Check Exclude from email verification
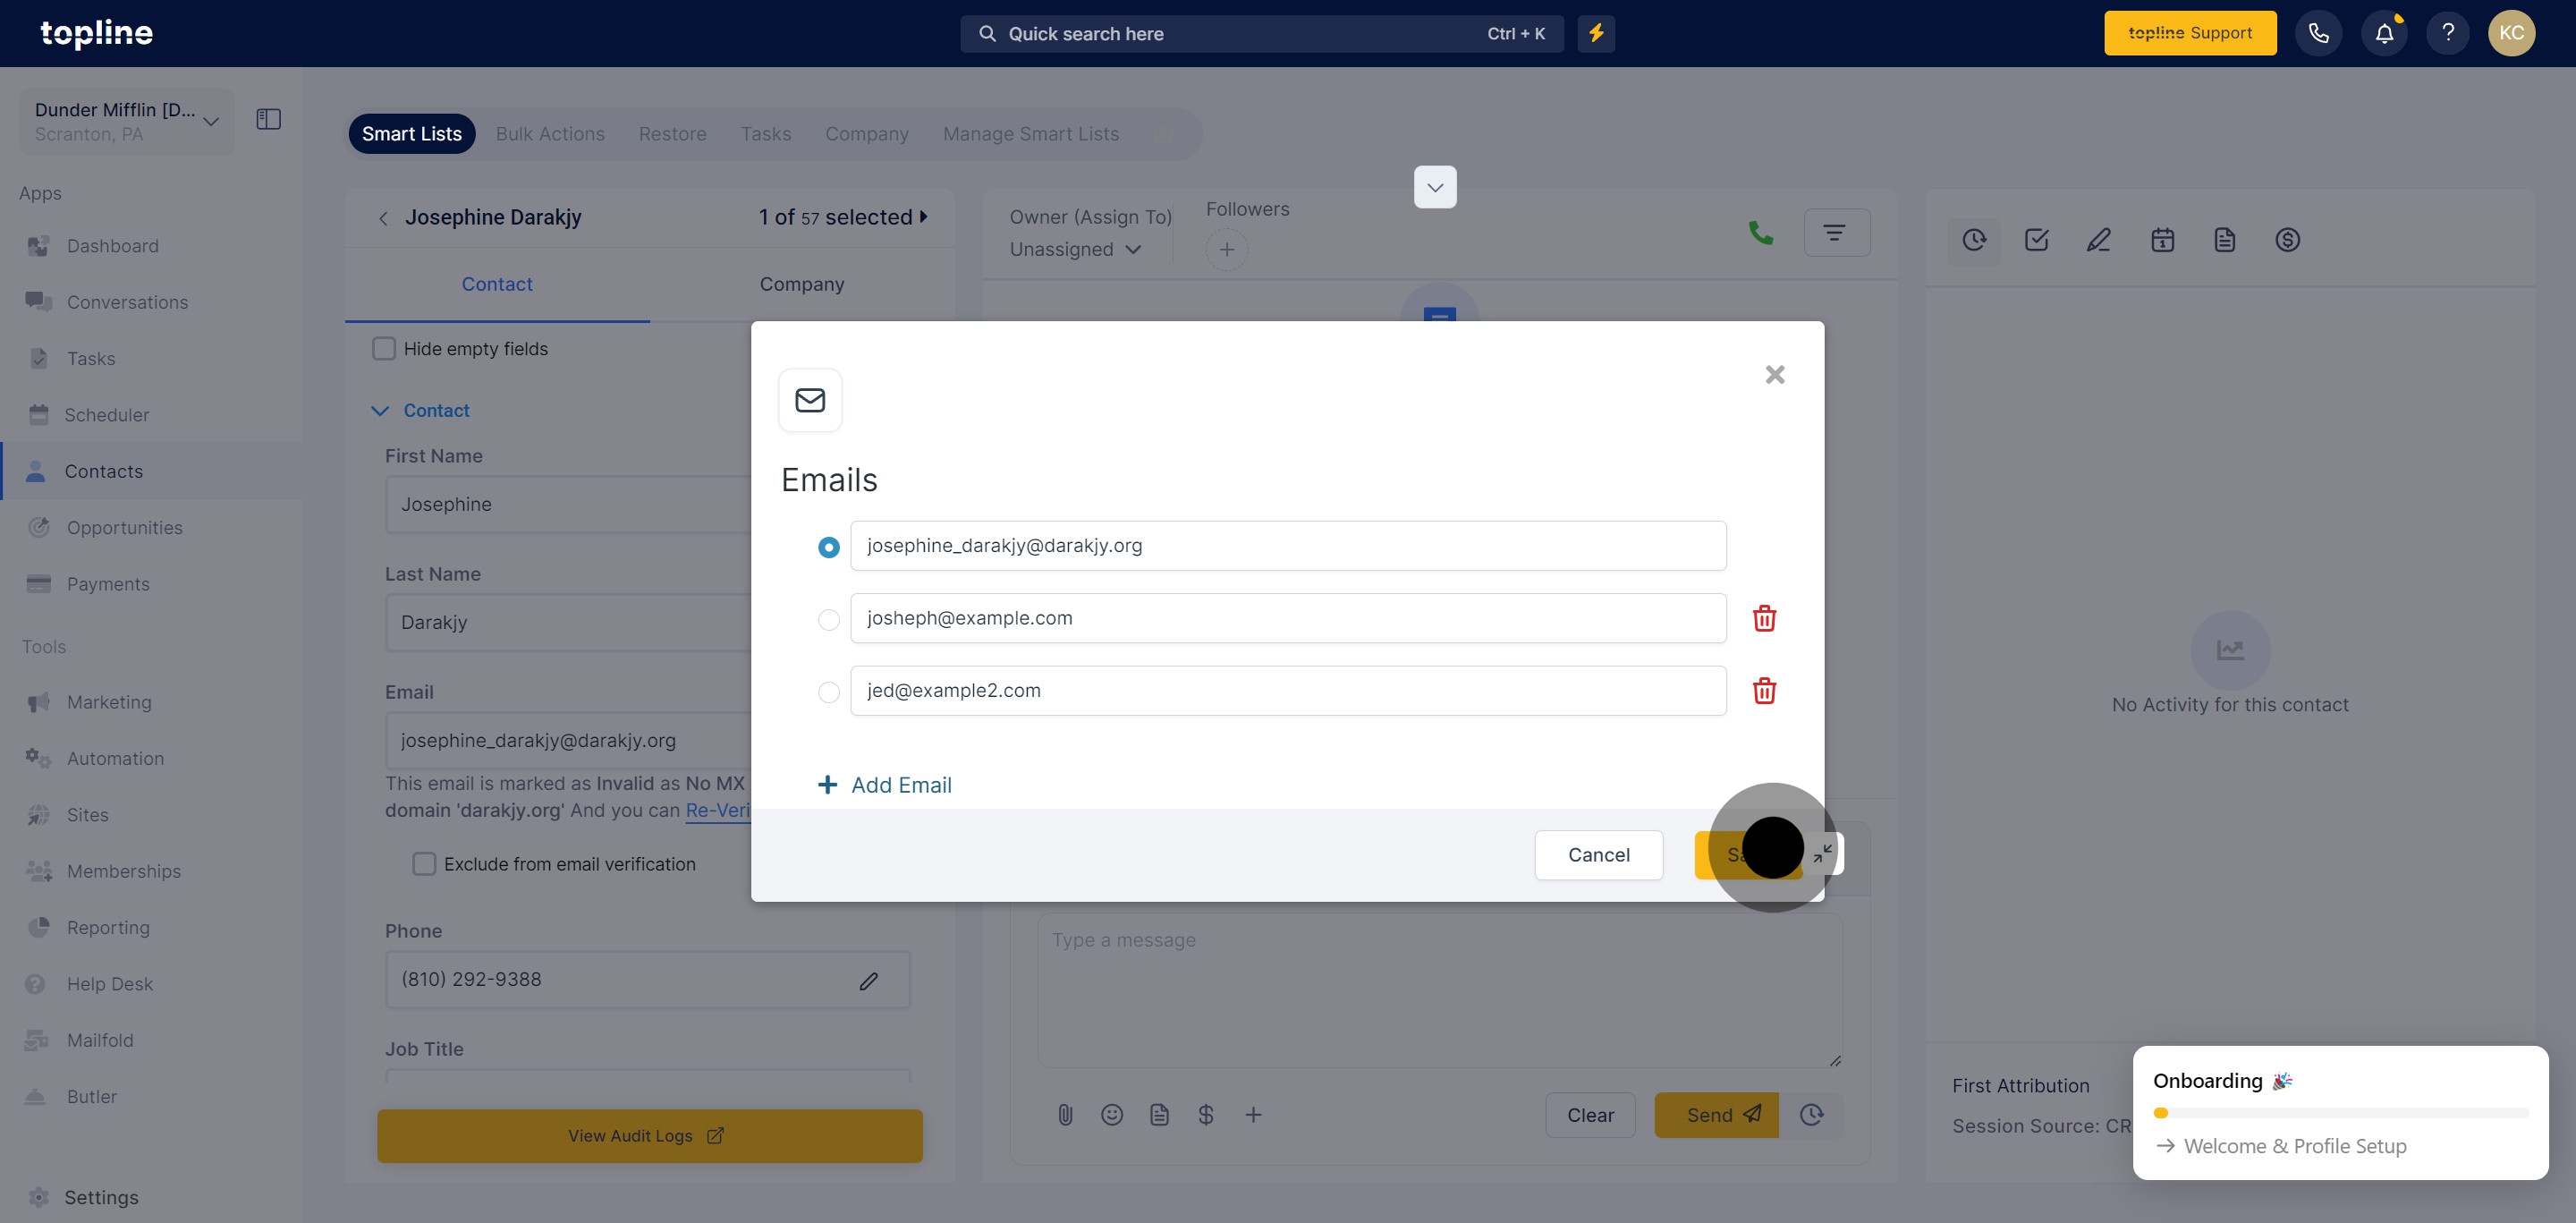The width and height of the screenshot is (2576, 1223). (424, 864)
